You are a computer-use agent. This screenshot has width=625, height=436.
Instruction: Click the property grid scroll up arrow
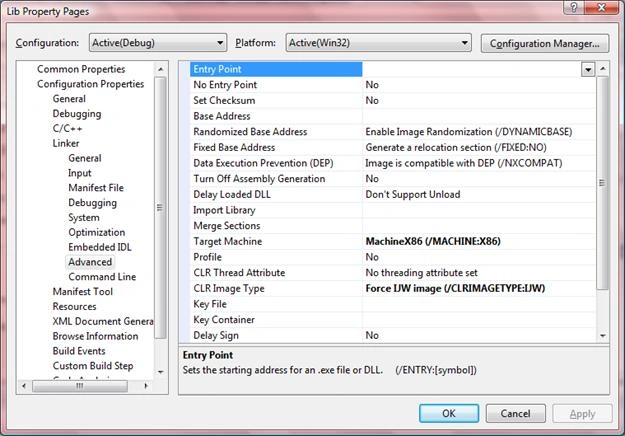point(603,69)
